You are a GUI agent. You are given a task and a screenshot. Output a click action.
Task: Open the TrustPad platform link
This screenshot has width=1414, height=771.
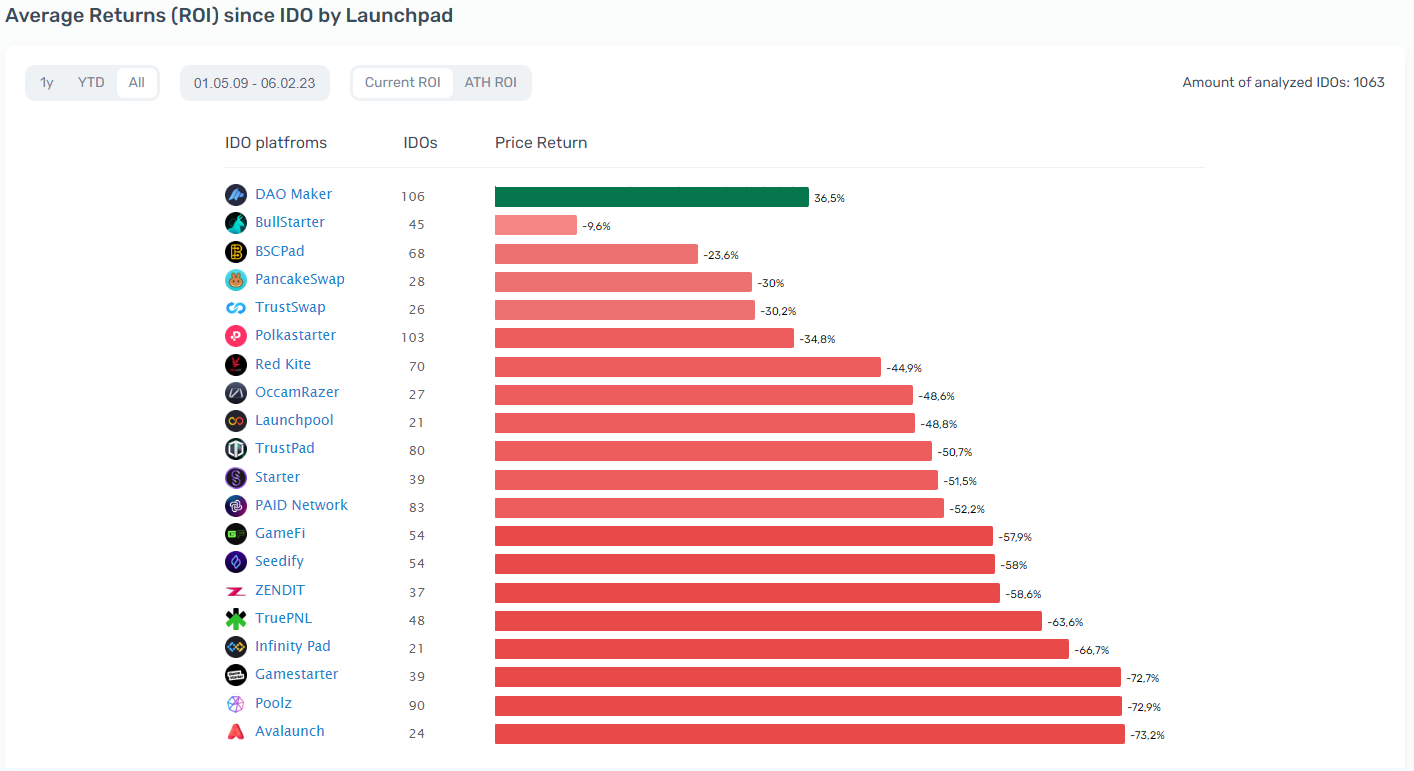[x=285, y=448]
